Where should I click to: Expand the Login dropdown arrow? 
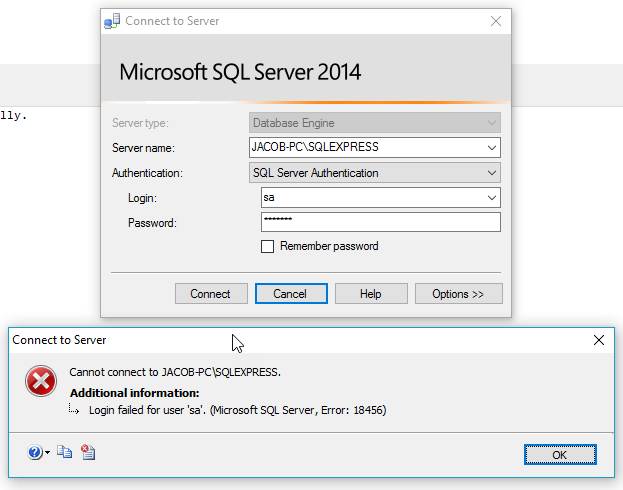491,198
